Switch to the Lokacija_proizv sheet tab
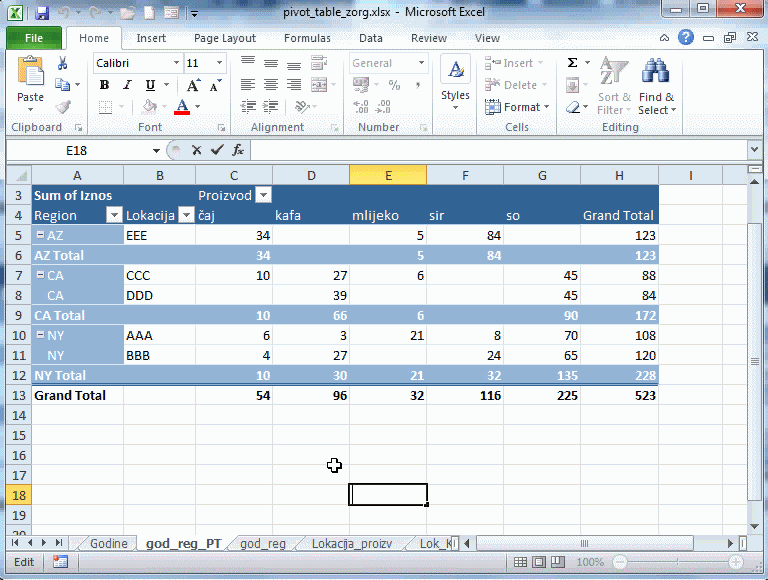Screen dimensions: 768x580 click(349, 544)
